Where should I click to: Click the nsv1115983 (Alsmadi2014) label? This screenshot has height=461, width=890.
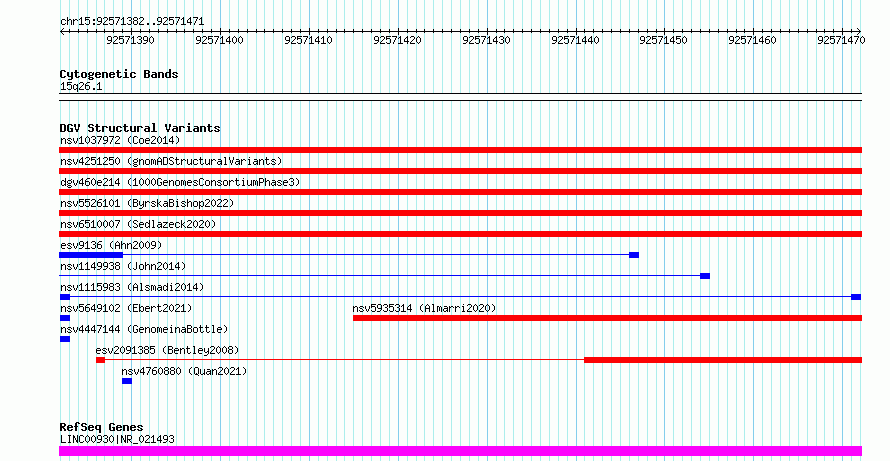(x=132, y=287)
